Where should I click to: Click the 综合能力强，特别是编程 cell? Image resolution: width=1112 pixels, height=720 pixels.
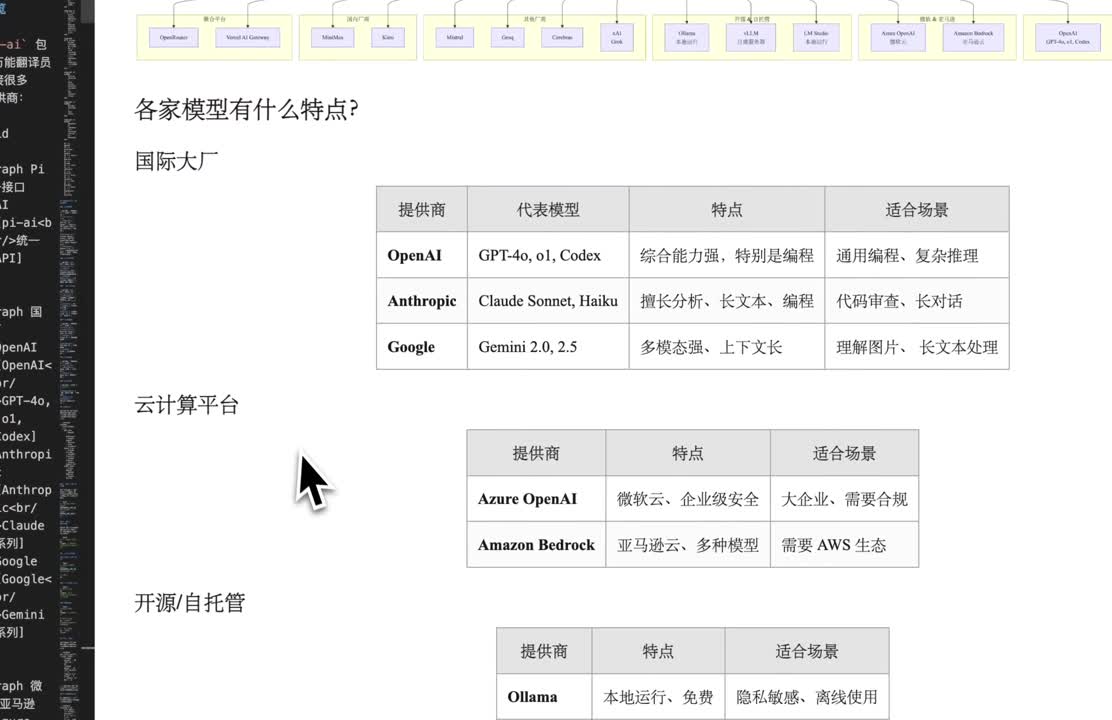pos(727,255)
